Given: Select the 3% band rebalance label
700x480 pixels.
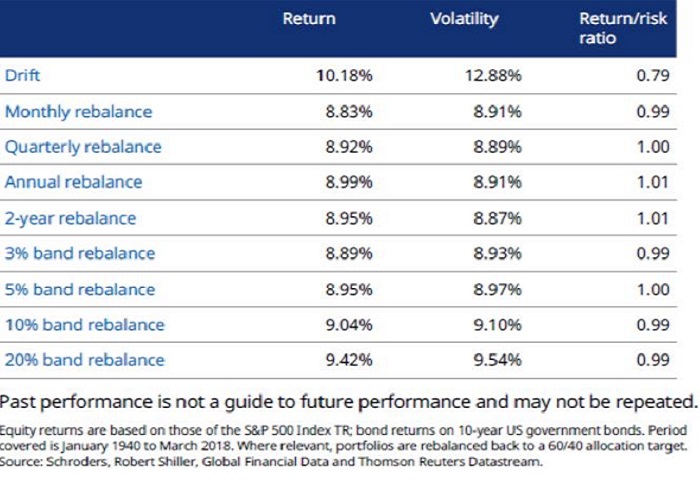Looking at the screenshot, I should (x=80, y=253).
